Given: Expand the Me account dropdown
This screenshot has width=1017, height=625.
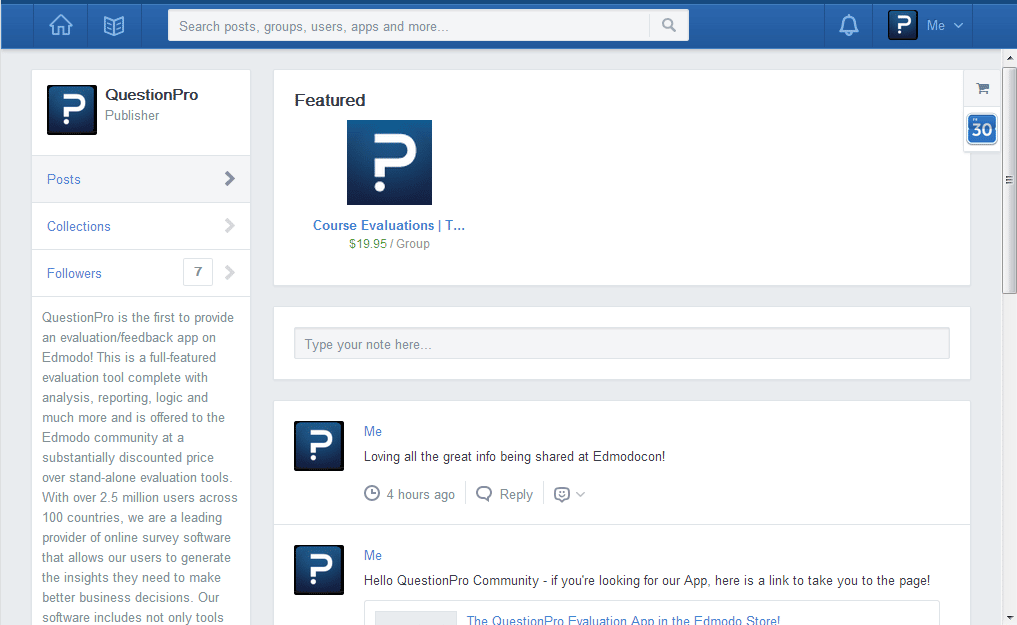Looking at the screenshot, I should point(945,26).
